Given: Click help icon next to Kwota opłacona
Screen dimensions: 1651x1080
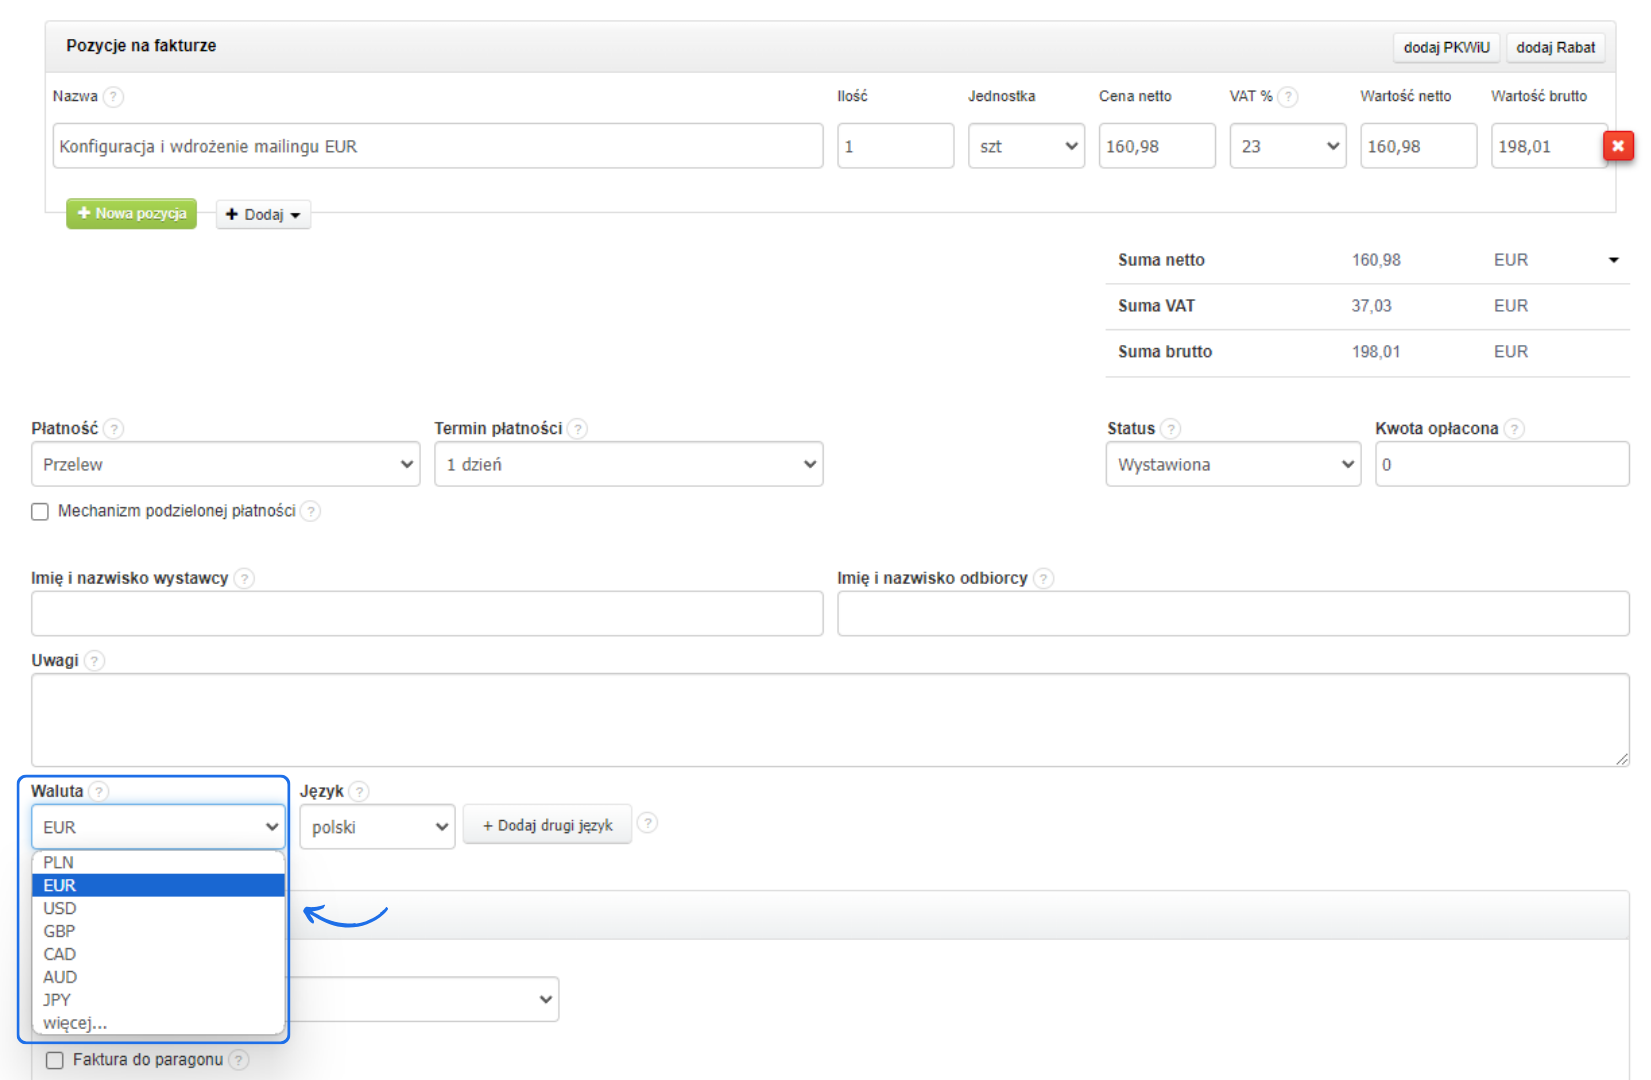Looking at the screenshot, I should click(x=1514, y=429).
